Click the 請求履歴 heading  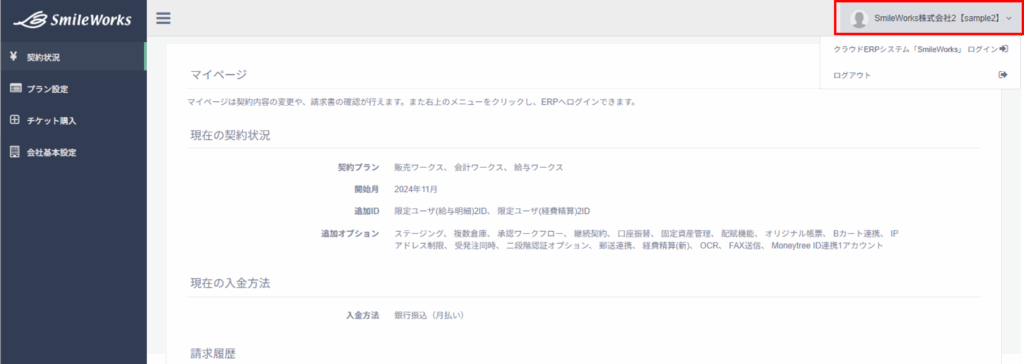212,354
